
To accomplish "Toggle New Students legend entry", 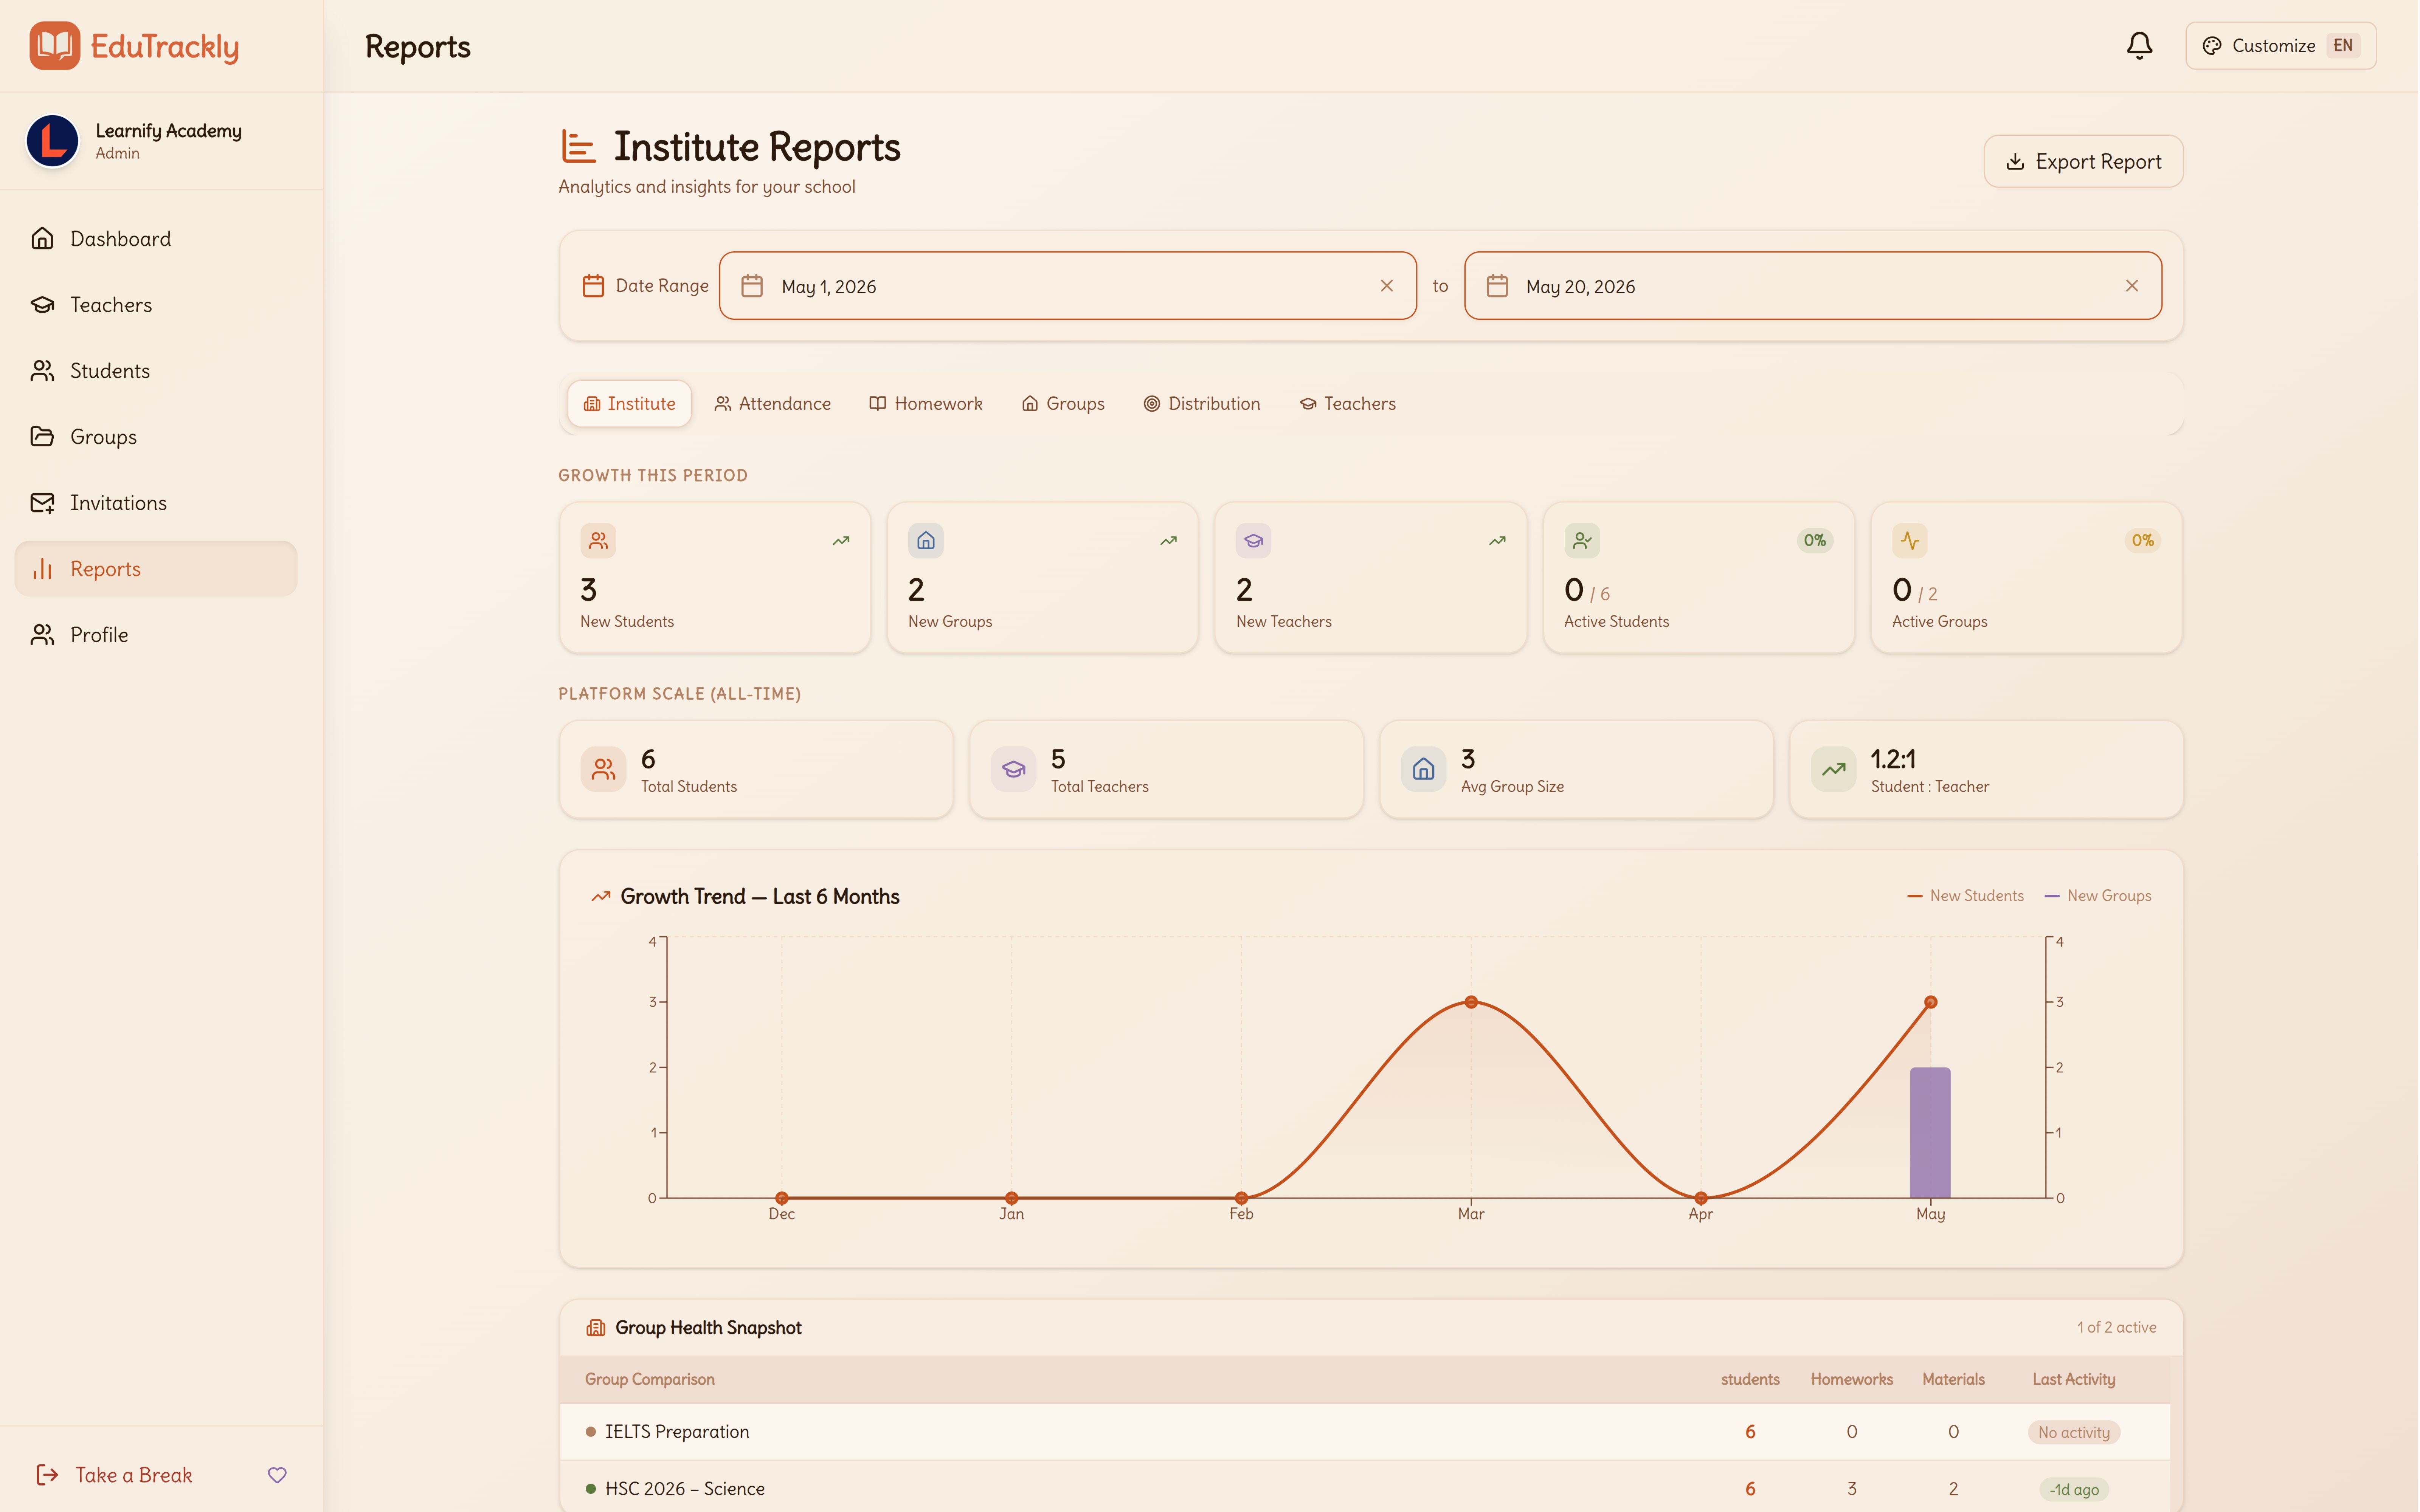I will click(x=1965, y=896).
